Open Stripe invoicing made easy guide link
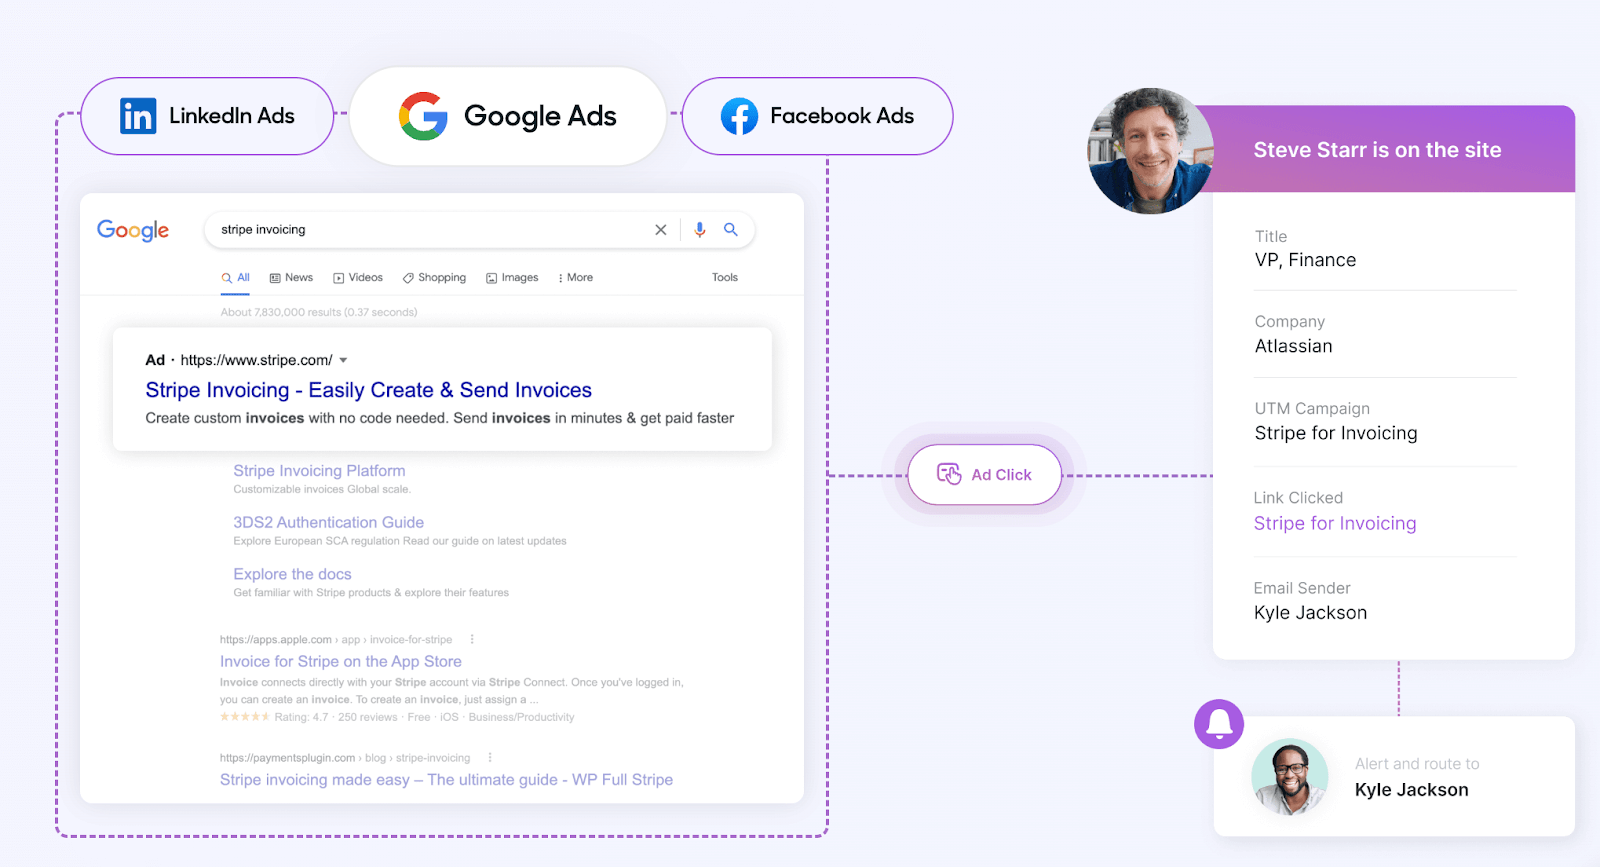 pos(446,779)
